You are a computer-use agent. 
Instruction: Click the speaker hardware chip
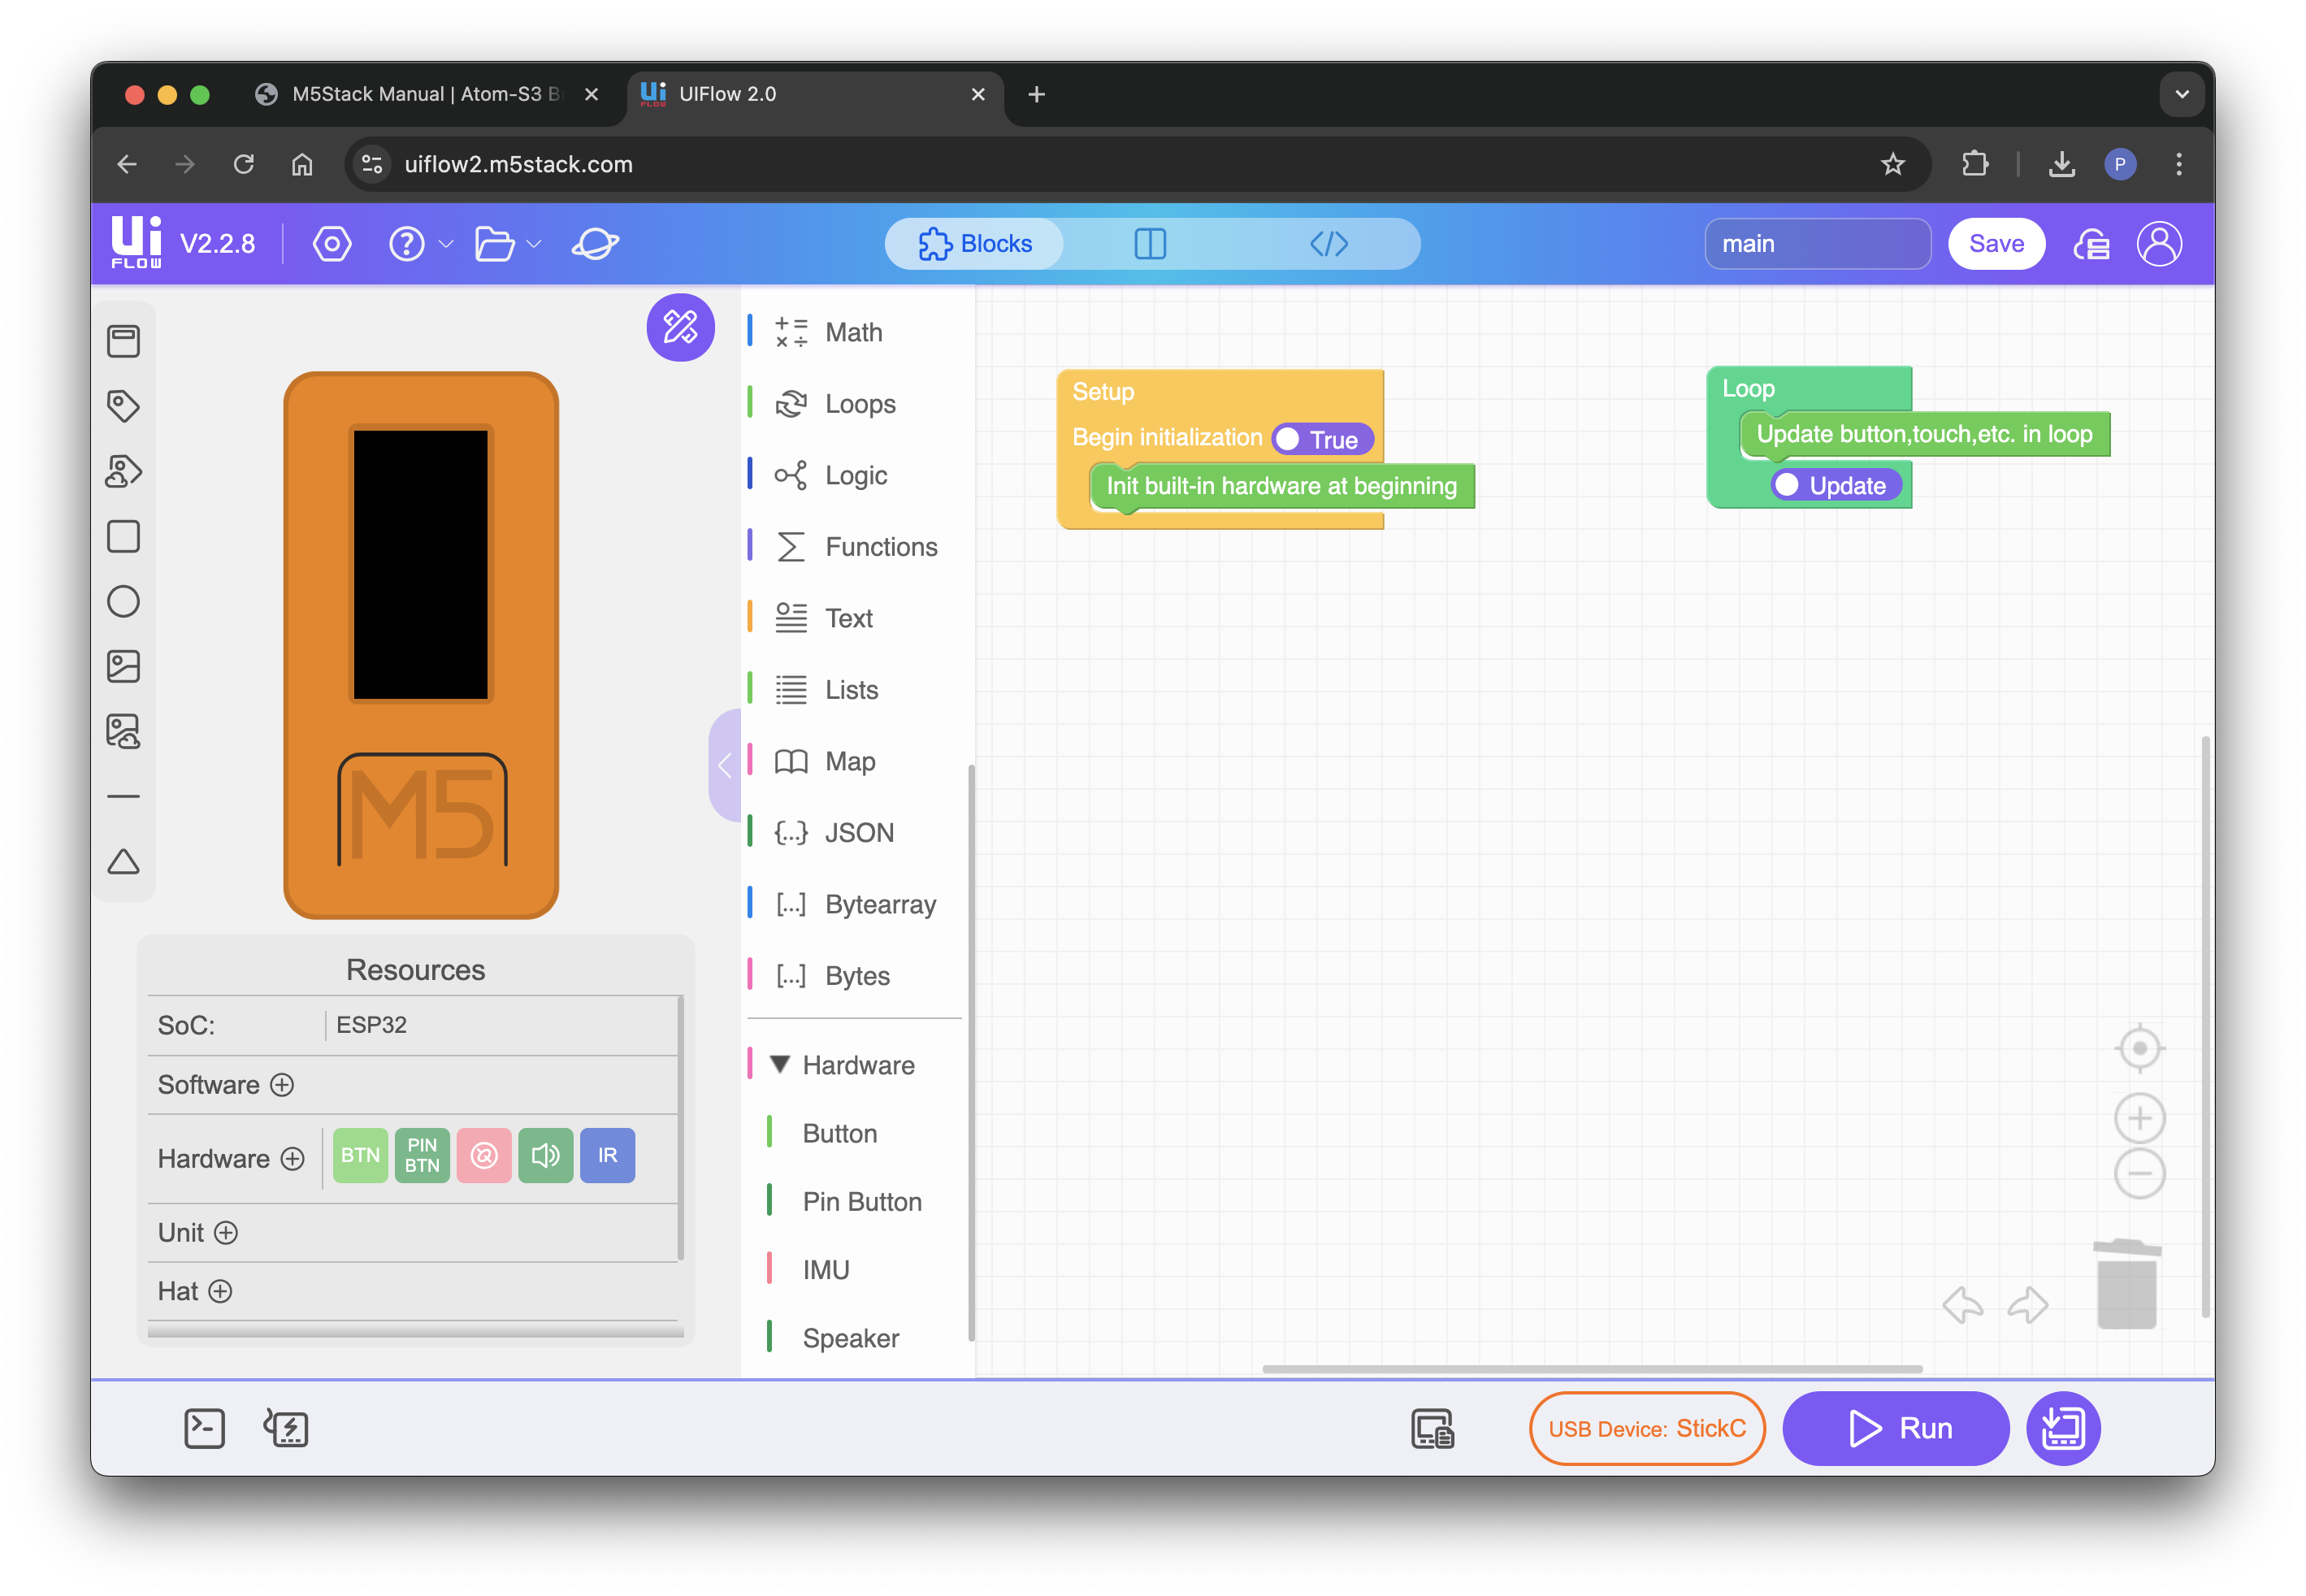545,1155
